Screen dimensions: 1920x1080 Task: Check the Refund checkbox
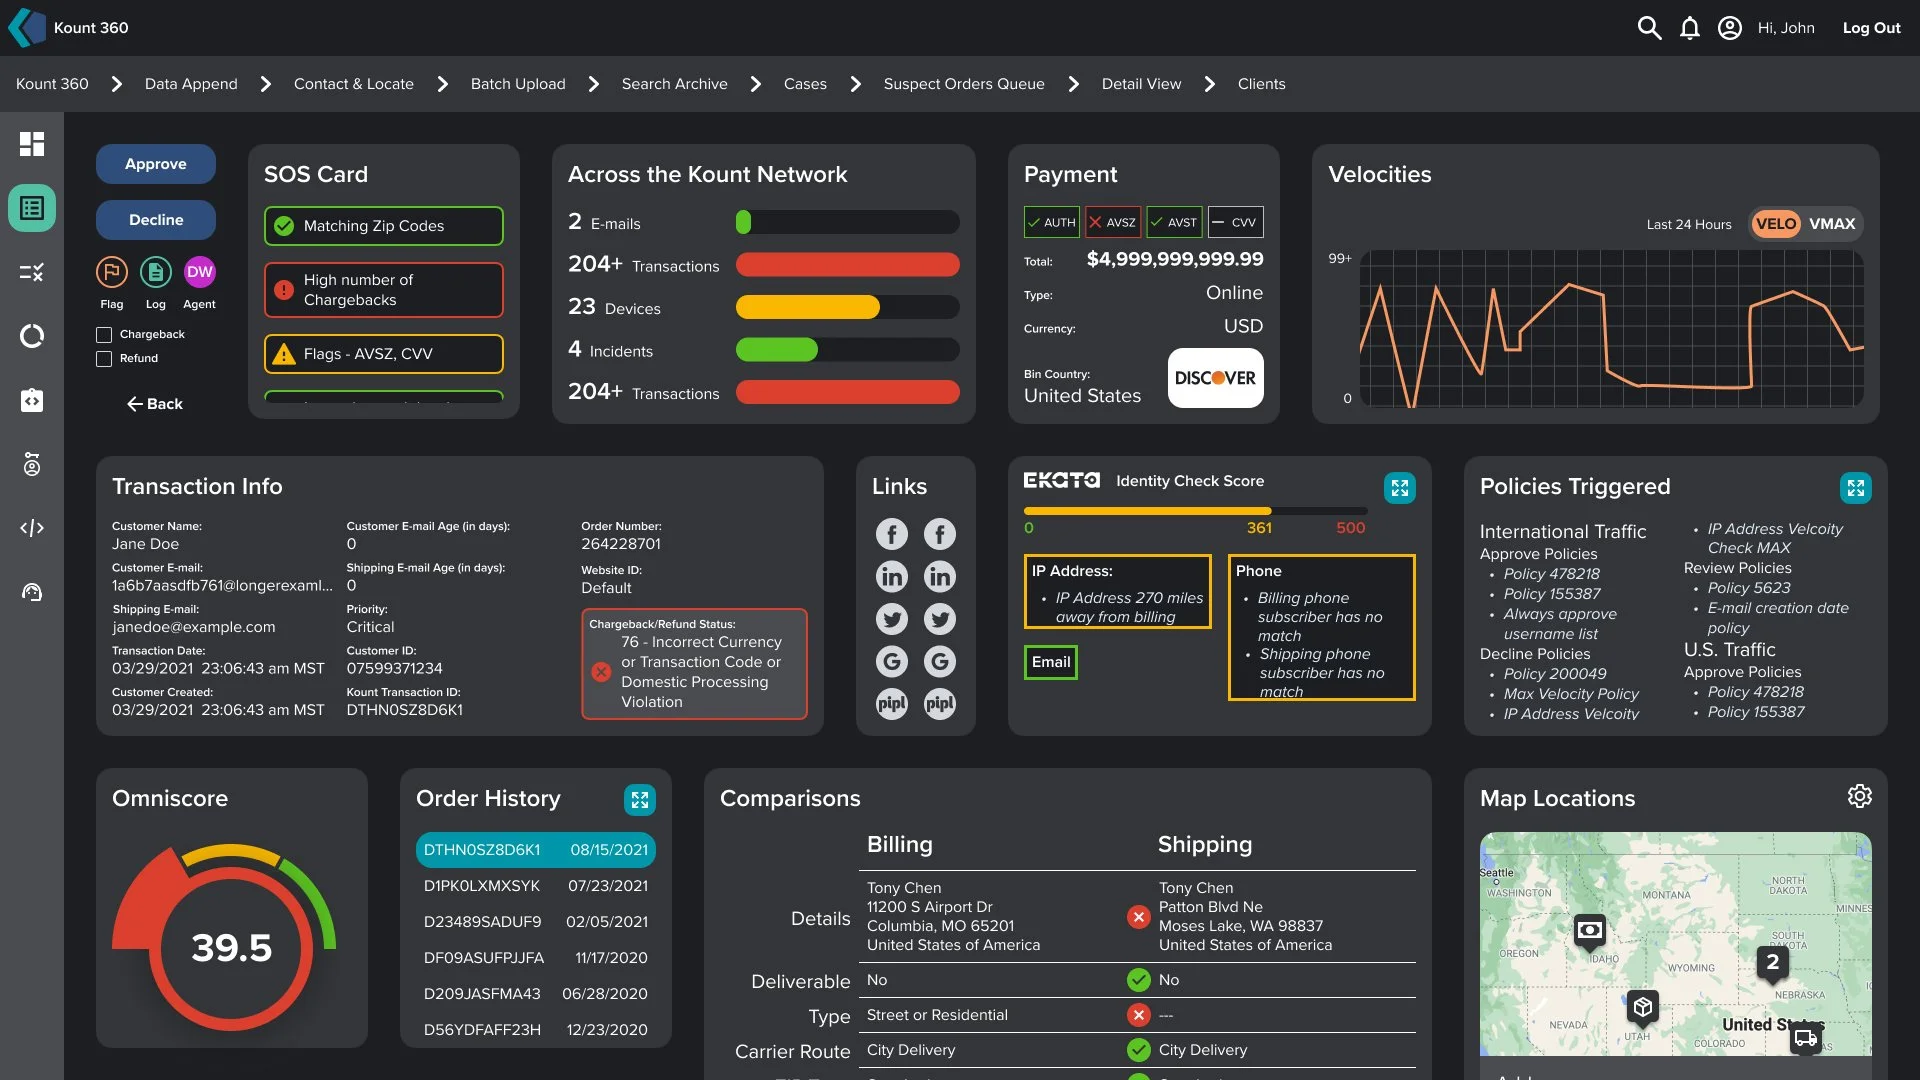[104, 358]
